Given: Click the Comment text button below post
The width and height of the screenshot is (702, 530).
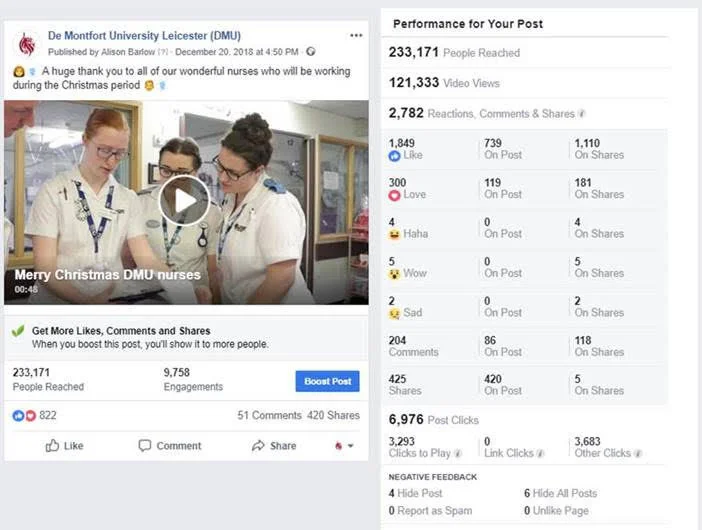Looking at the screenshot, I should pyautogui.click(x=179, y=446).
